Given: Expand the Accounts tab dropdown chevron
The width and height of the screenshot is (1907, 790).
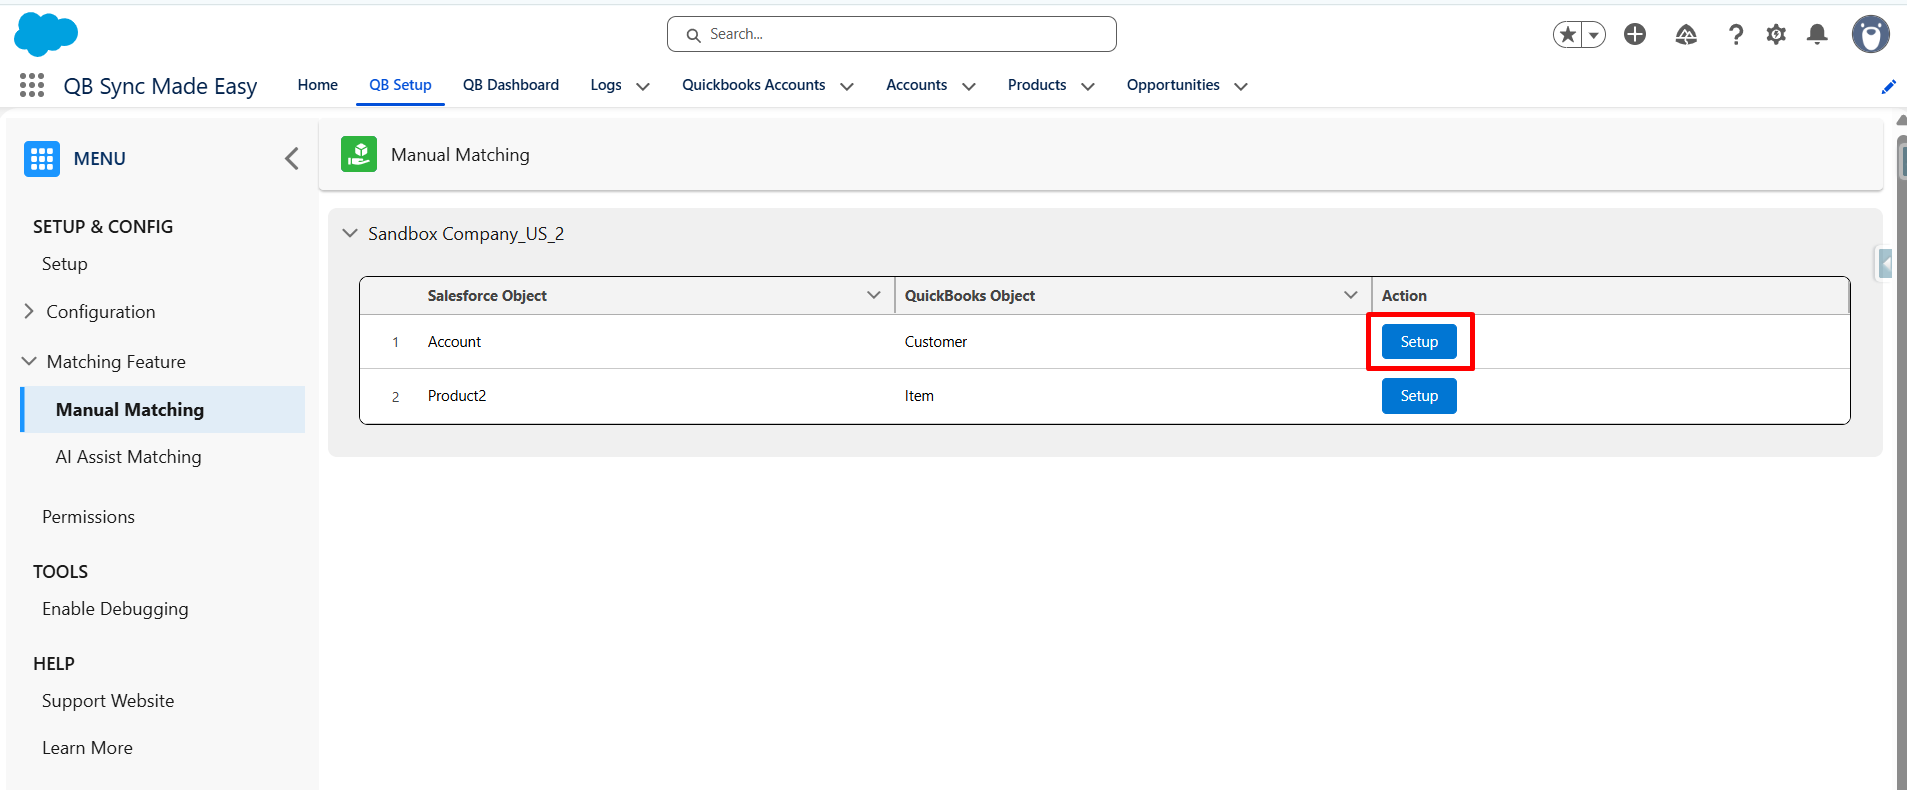Looking at the screenshot, I should (x=969, y=86).
